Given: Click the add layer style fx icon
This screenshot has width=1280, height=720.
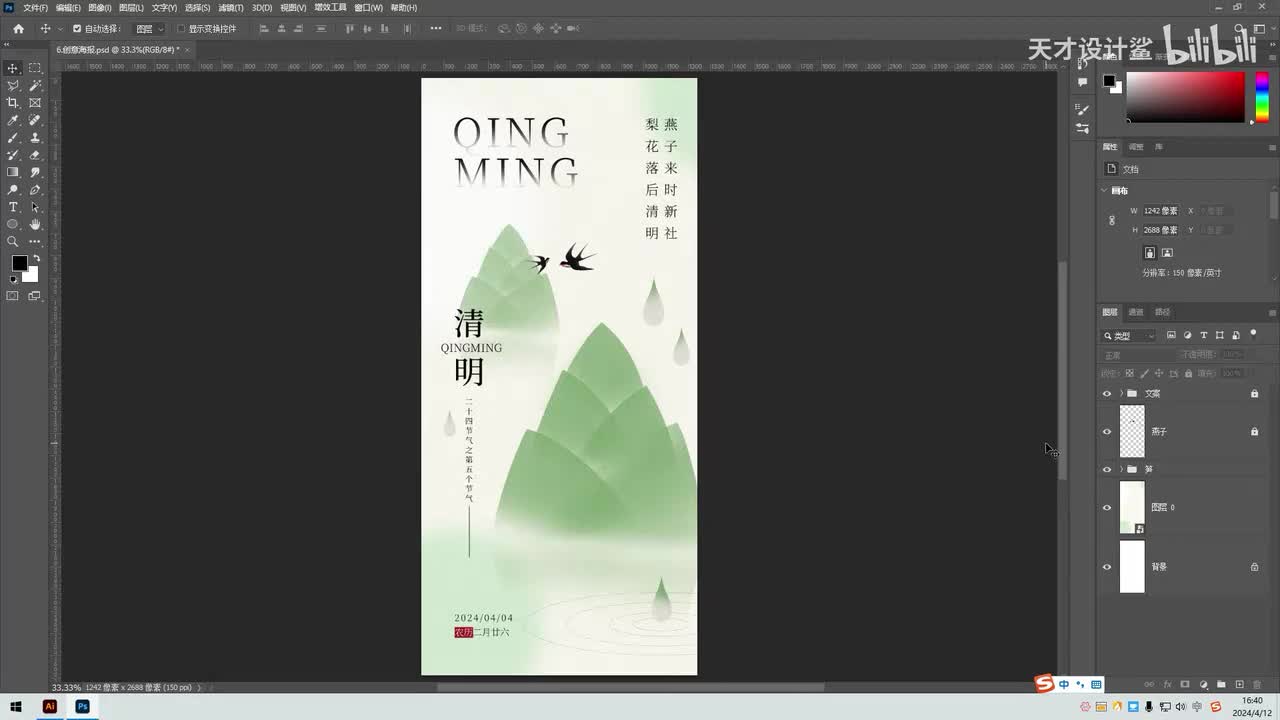Looking at the screenshot, I should (1168, 685).
